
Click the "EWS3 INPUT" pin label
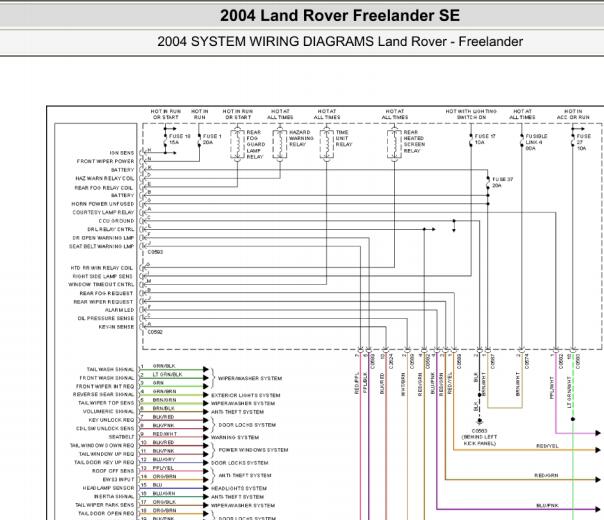(119, 479)
